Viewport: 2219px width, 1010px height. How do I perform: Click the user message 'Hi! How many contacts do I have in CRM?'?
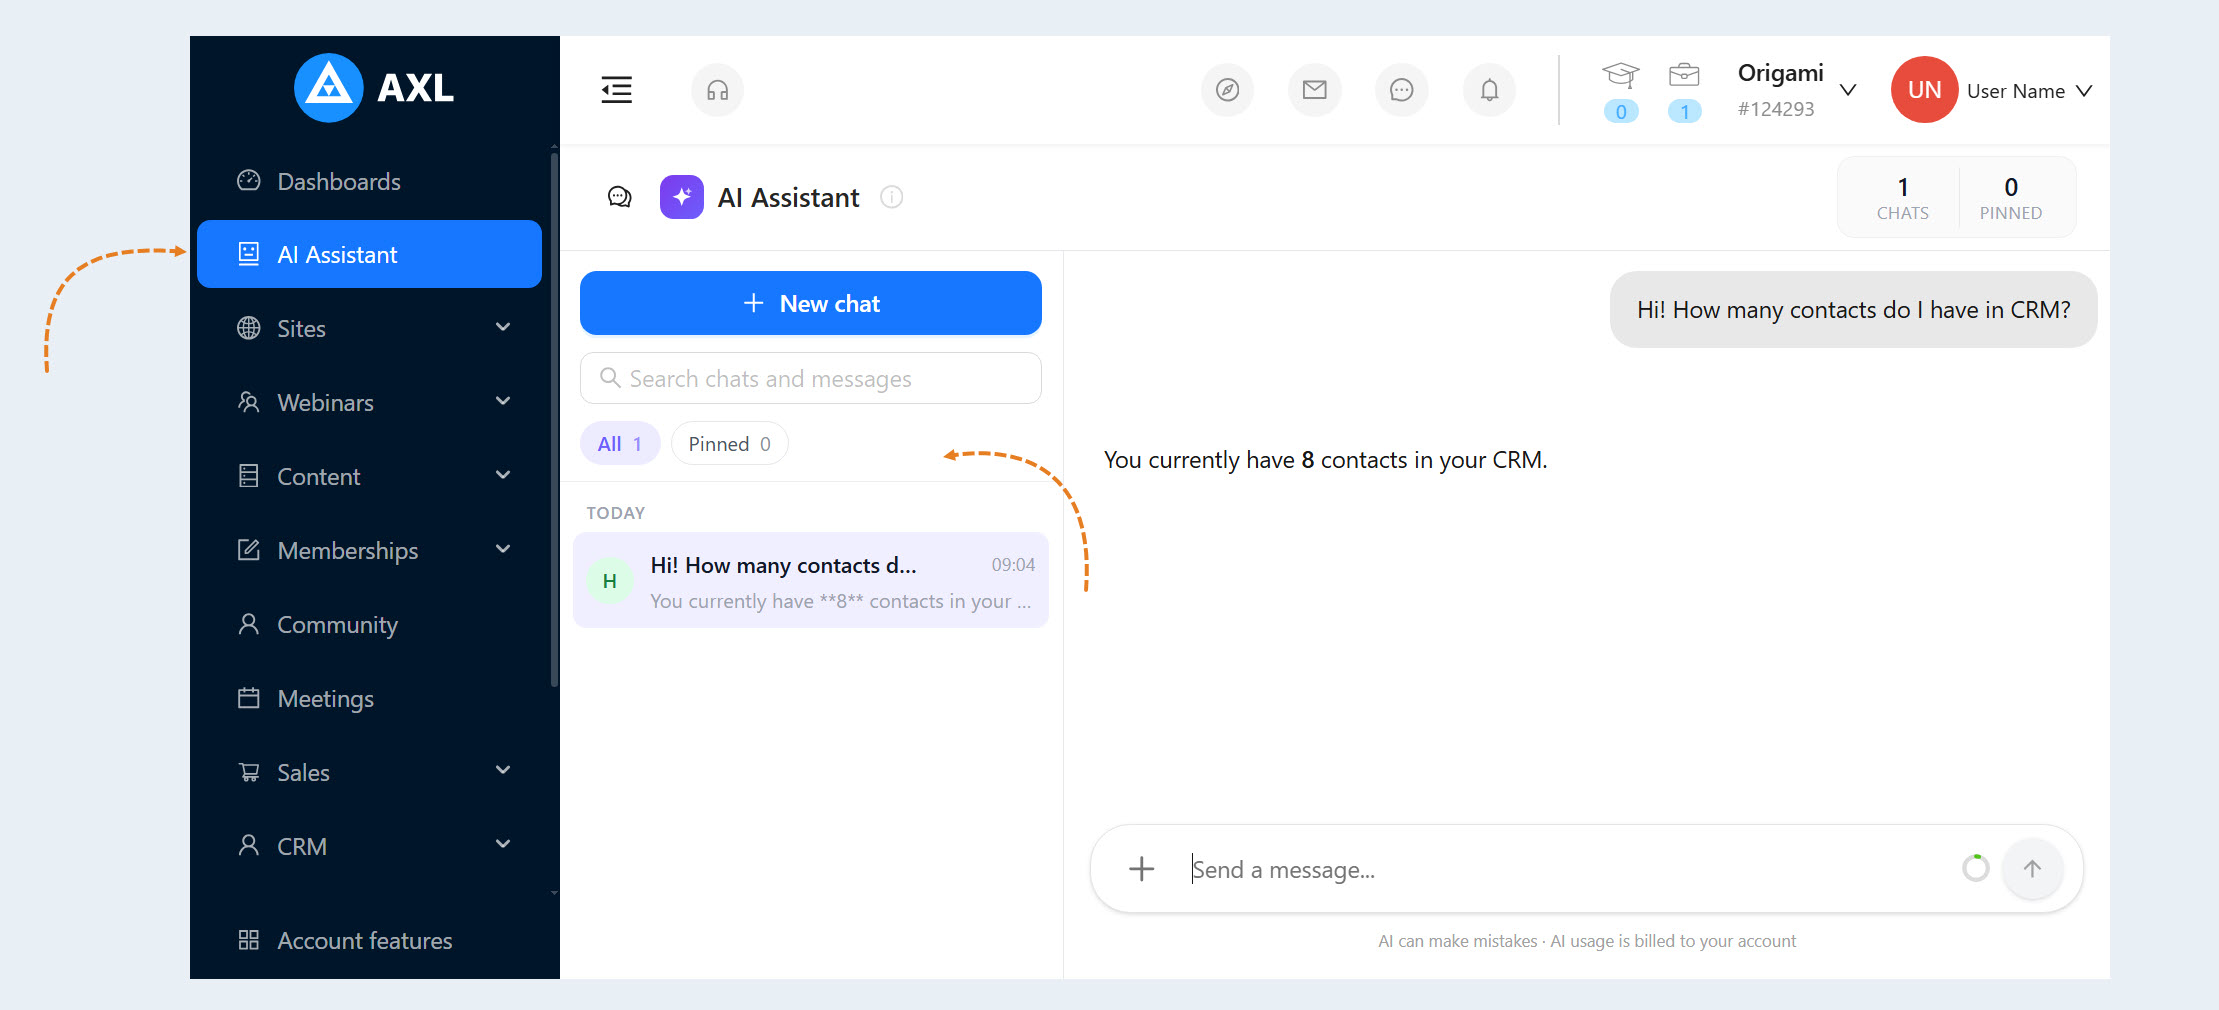tap(1853, 310)
